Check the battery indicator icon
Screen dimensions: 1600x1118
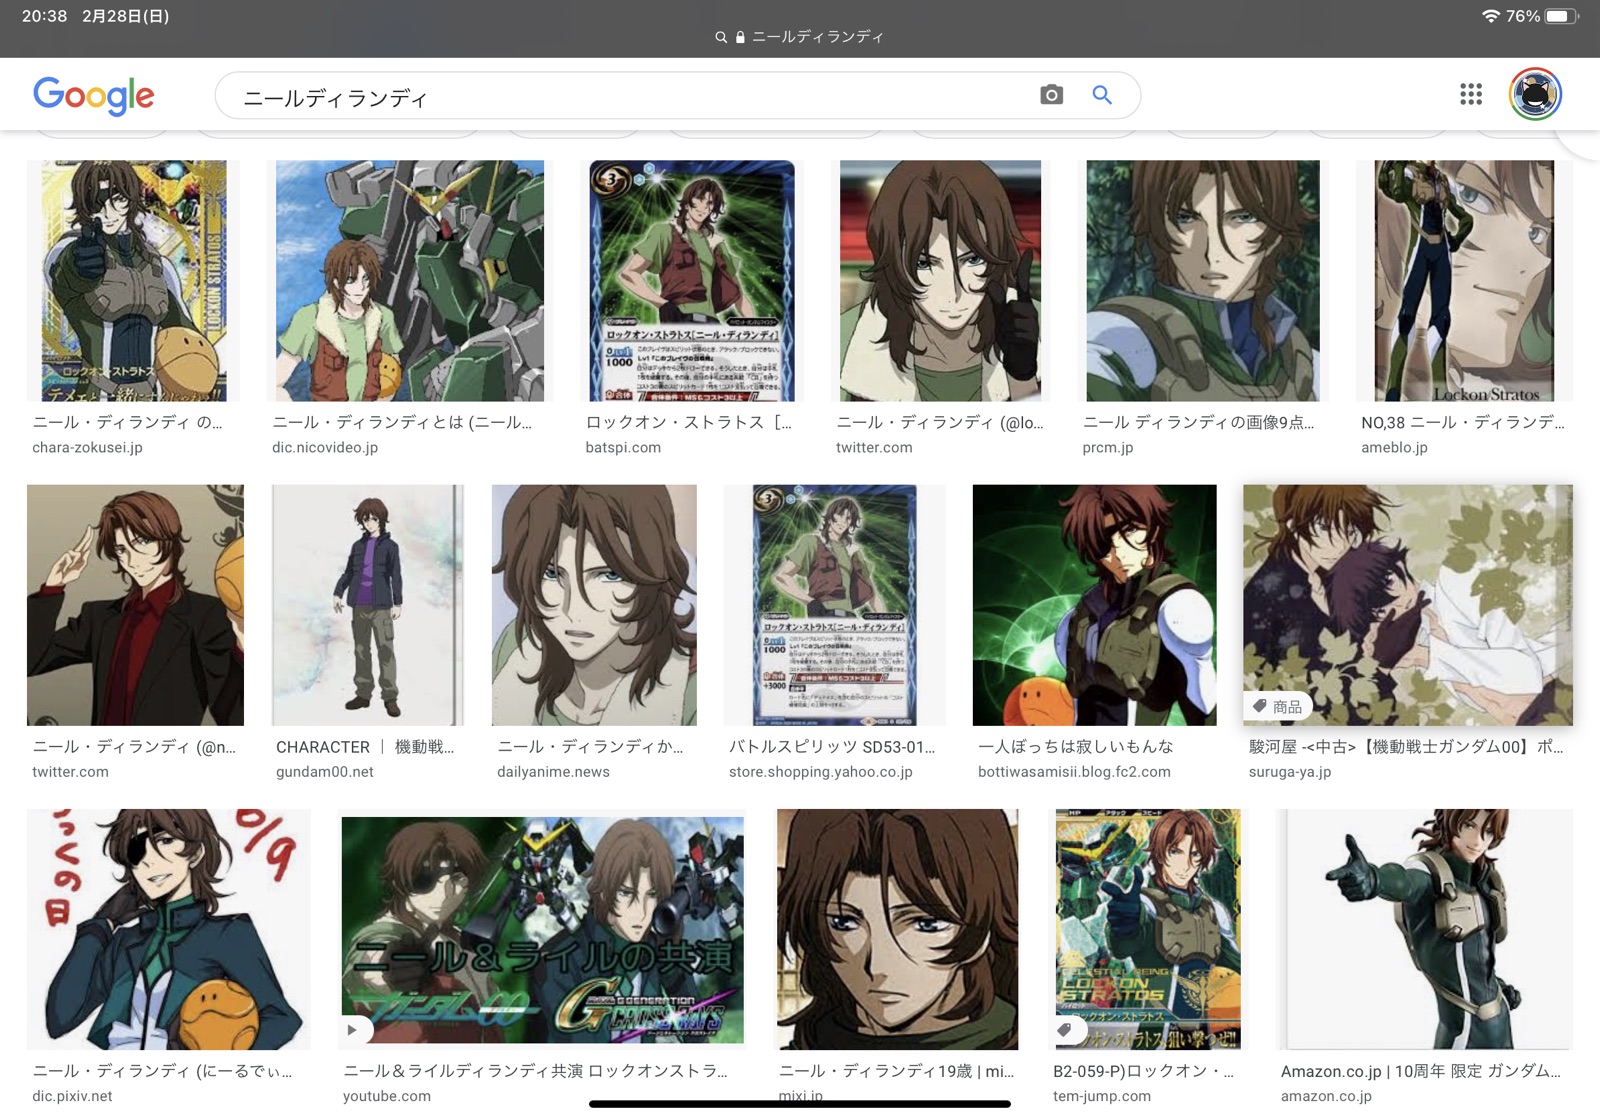tap(1560, 16)
